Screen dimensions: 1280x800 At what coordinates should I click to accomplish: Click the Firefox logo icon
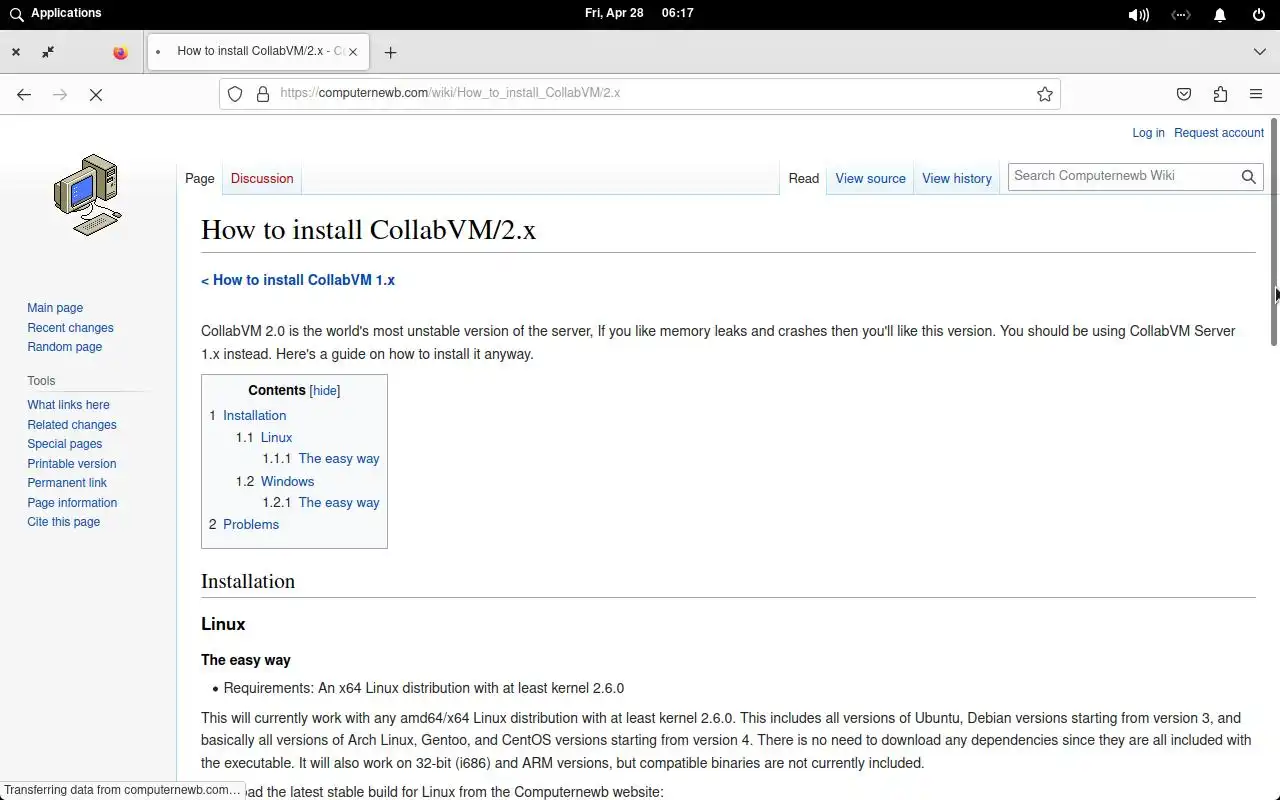120,53
